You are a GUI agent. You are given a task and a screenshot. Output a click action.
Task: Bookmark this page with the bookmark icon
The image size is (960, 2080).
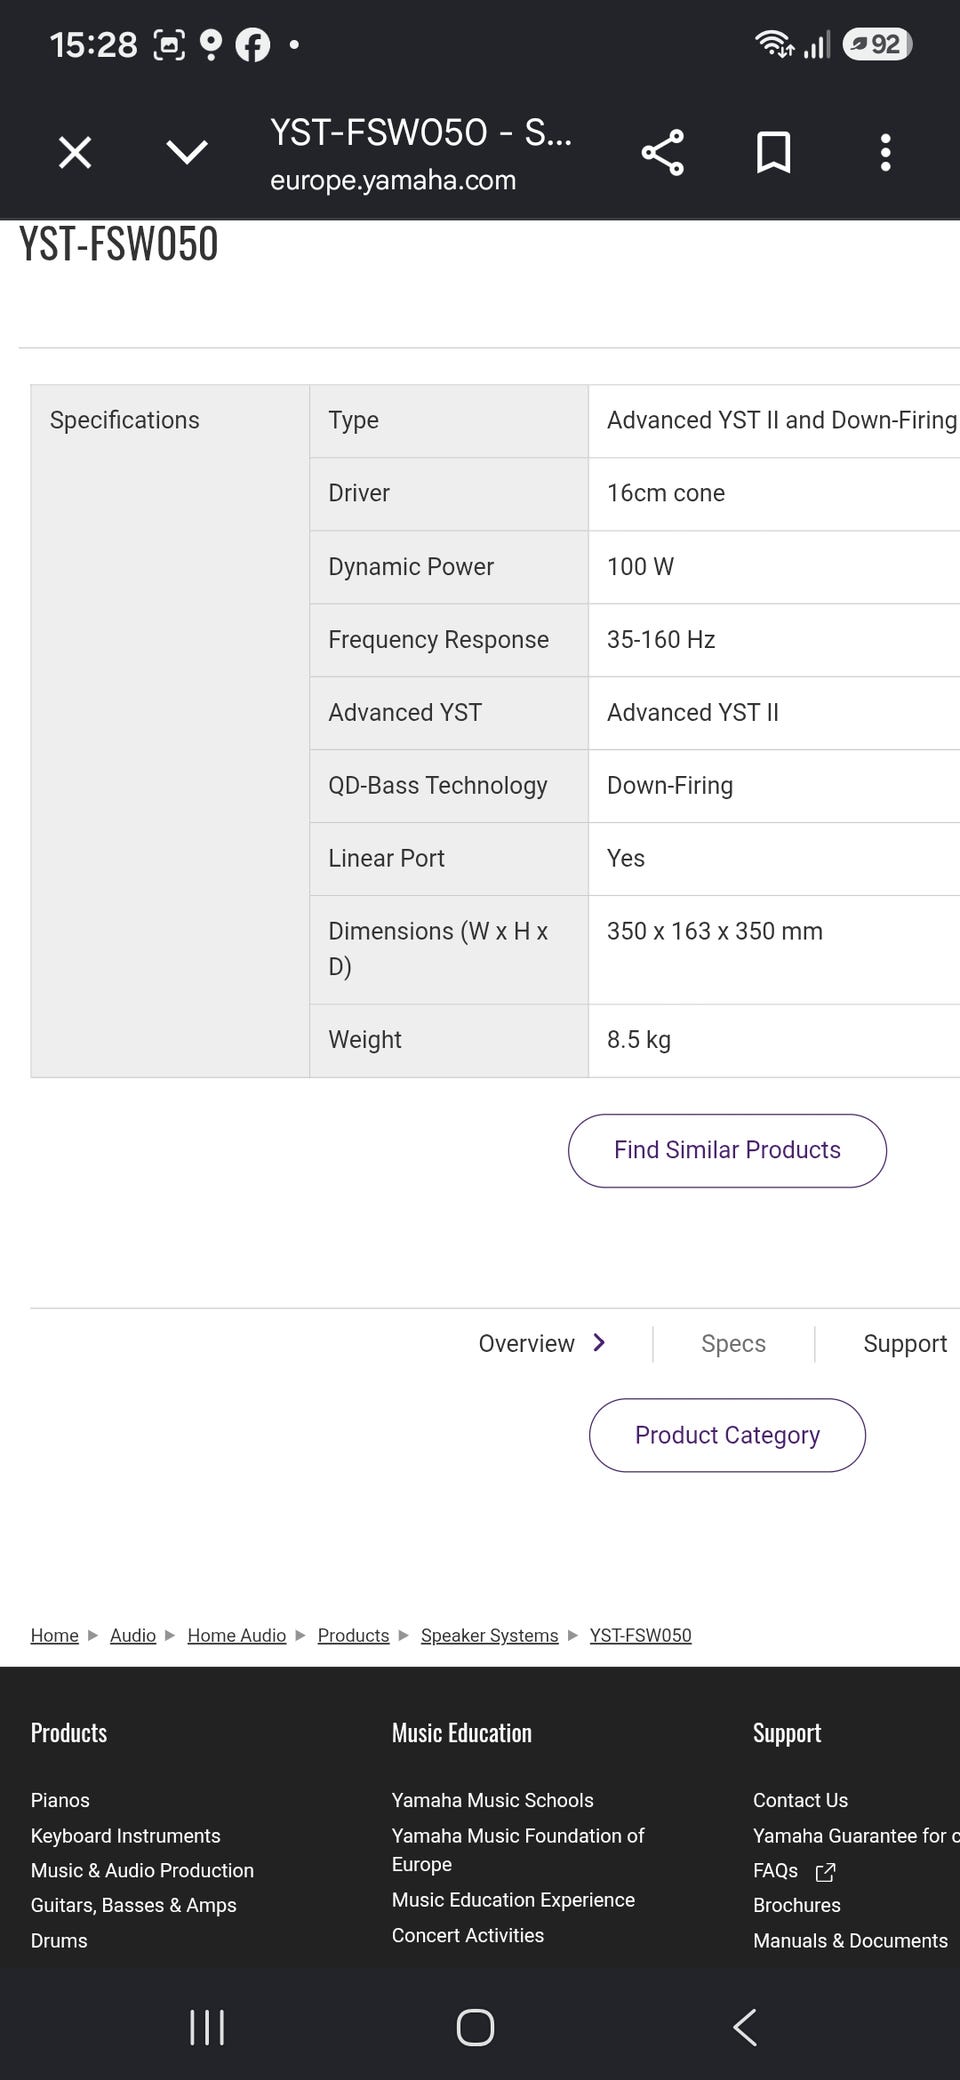point(773,153)
